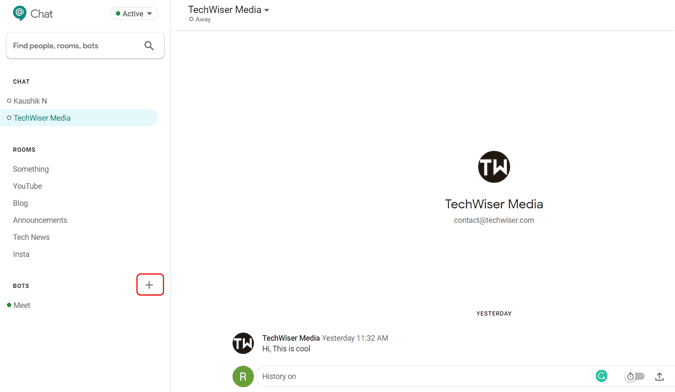Click the search magnifier icon
This screenshot has height=392, width=675.
tap(149, 46)
